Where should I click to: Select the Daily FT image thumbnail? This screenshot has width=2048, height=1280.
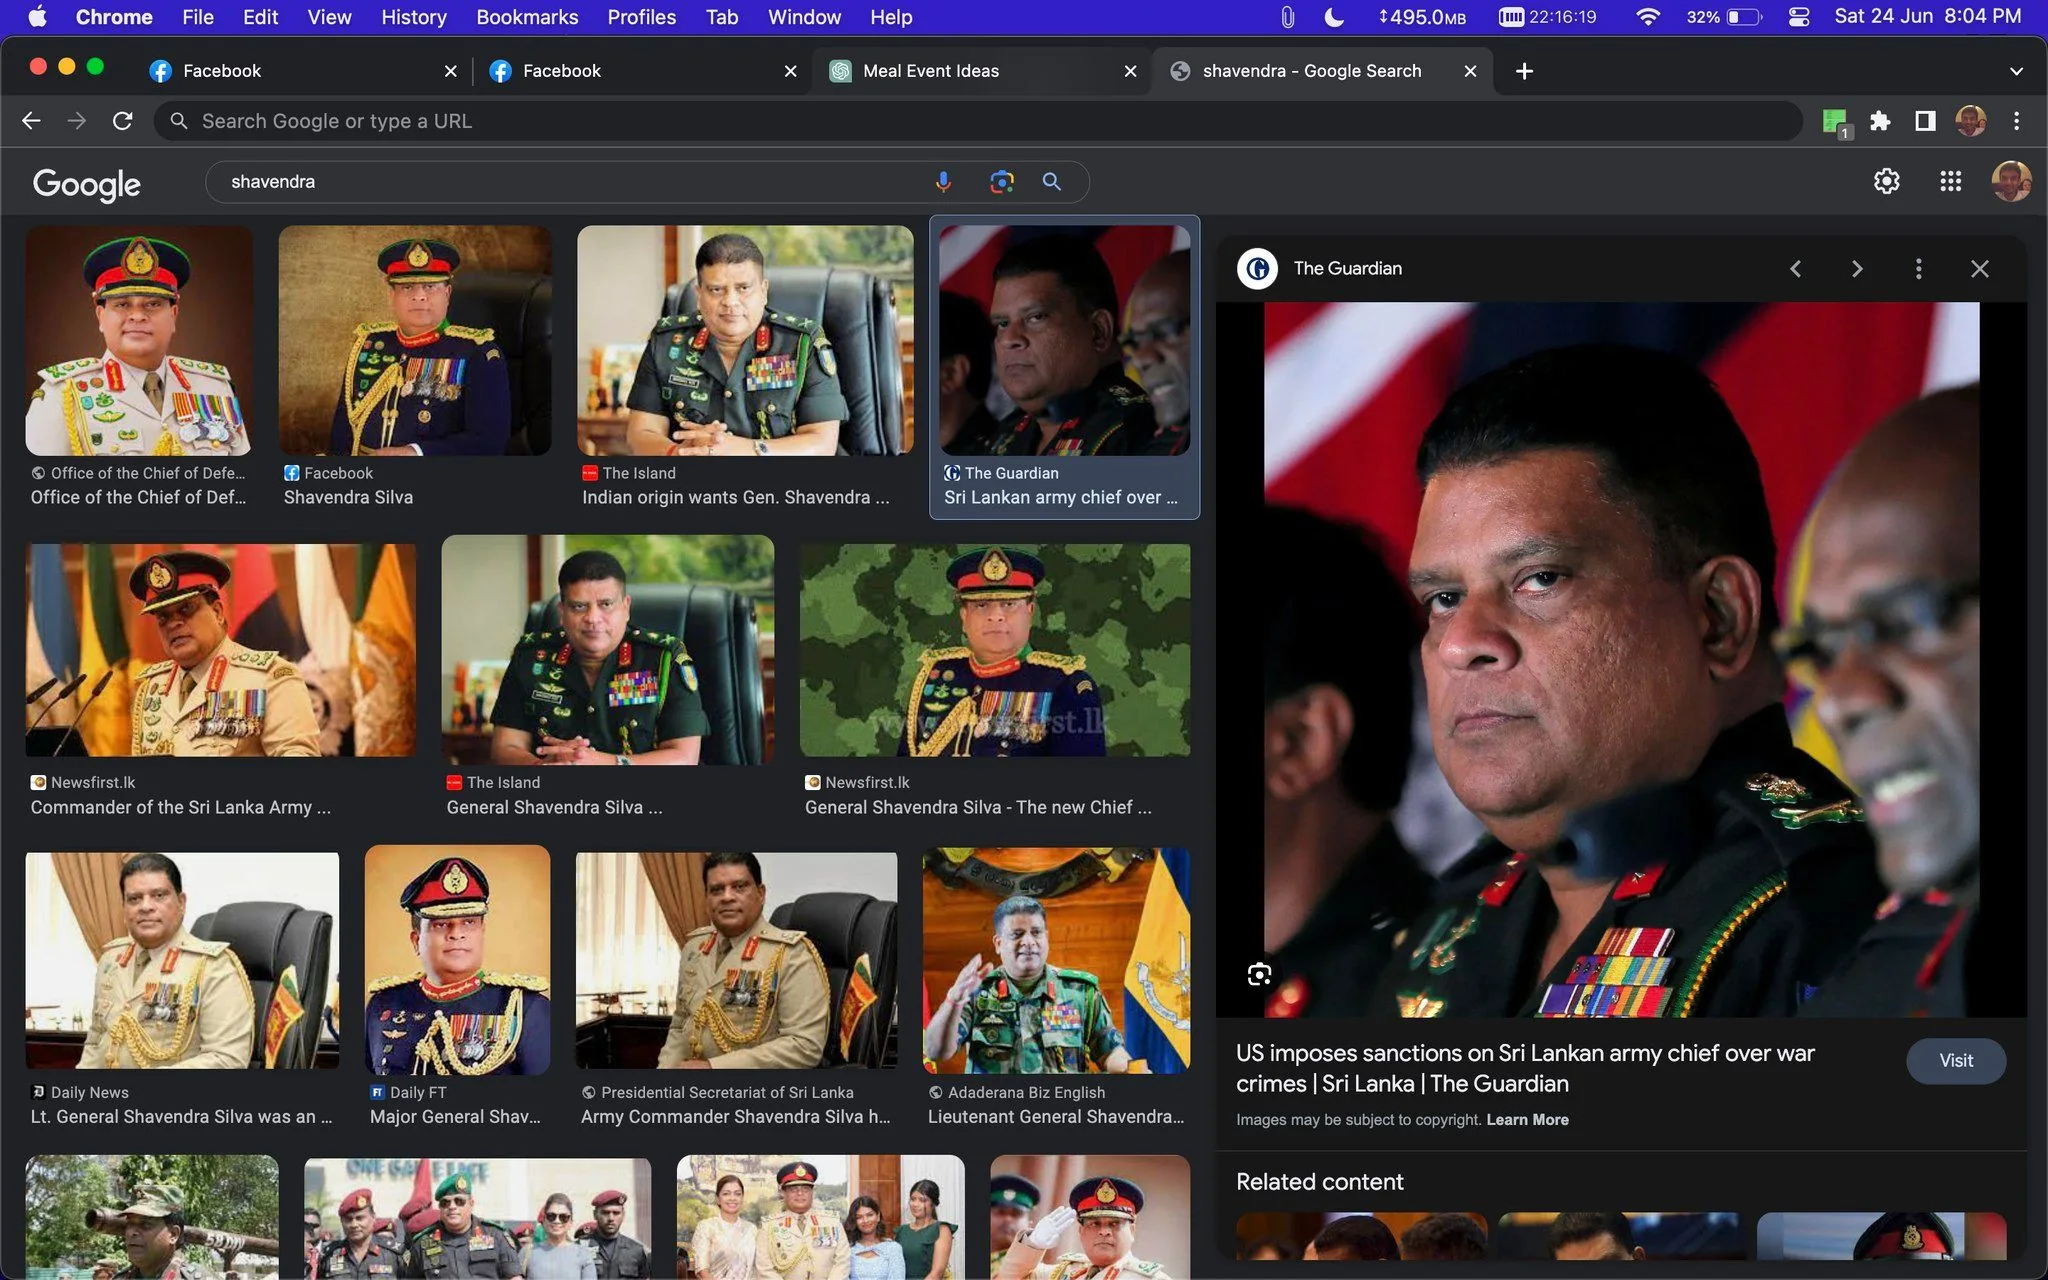click(x=457, y=960)
